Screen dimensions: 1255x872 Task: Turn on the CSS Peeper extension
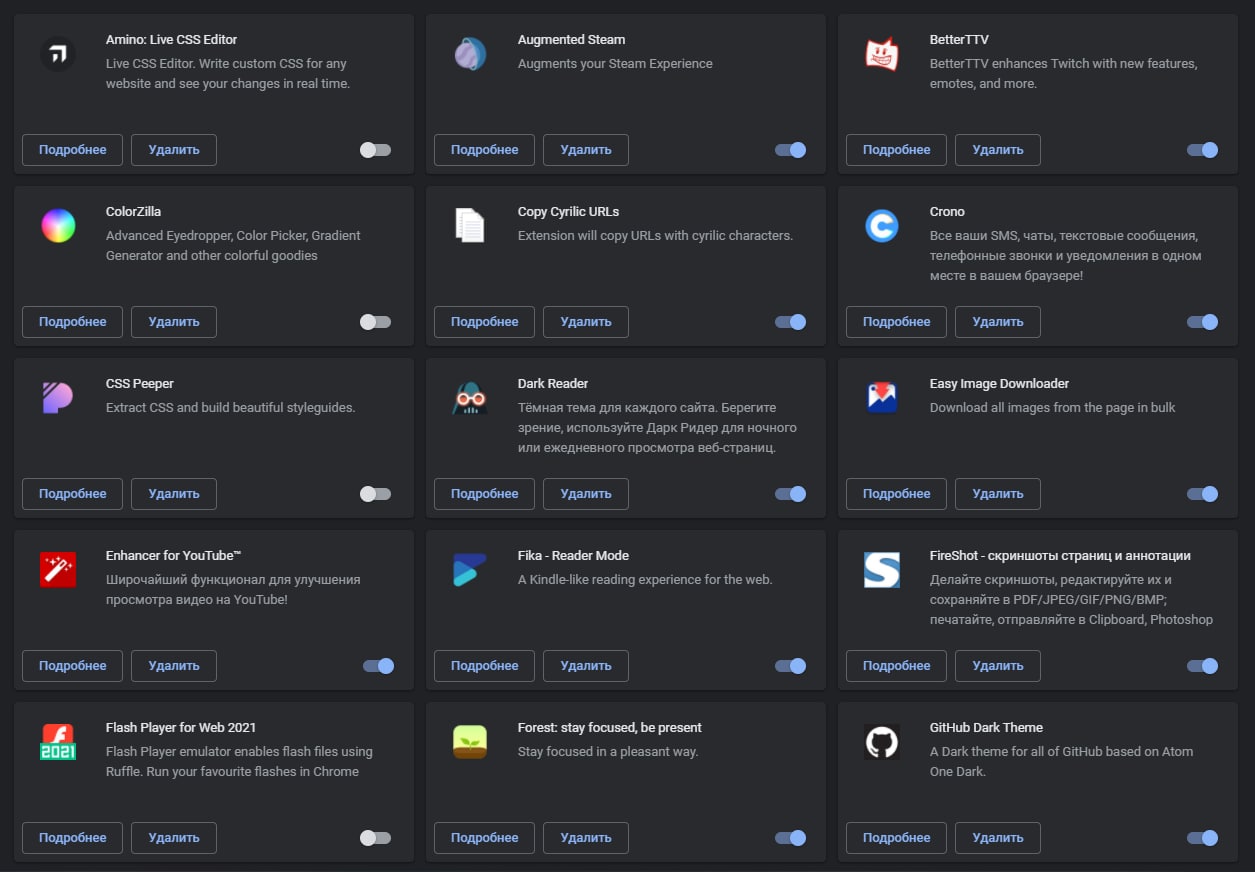[x=375, y=494]
